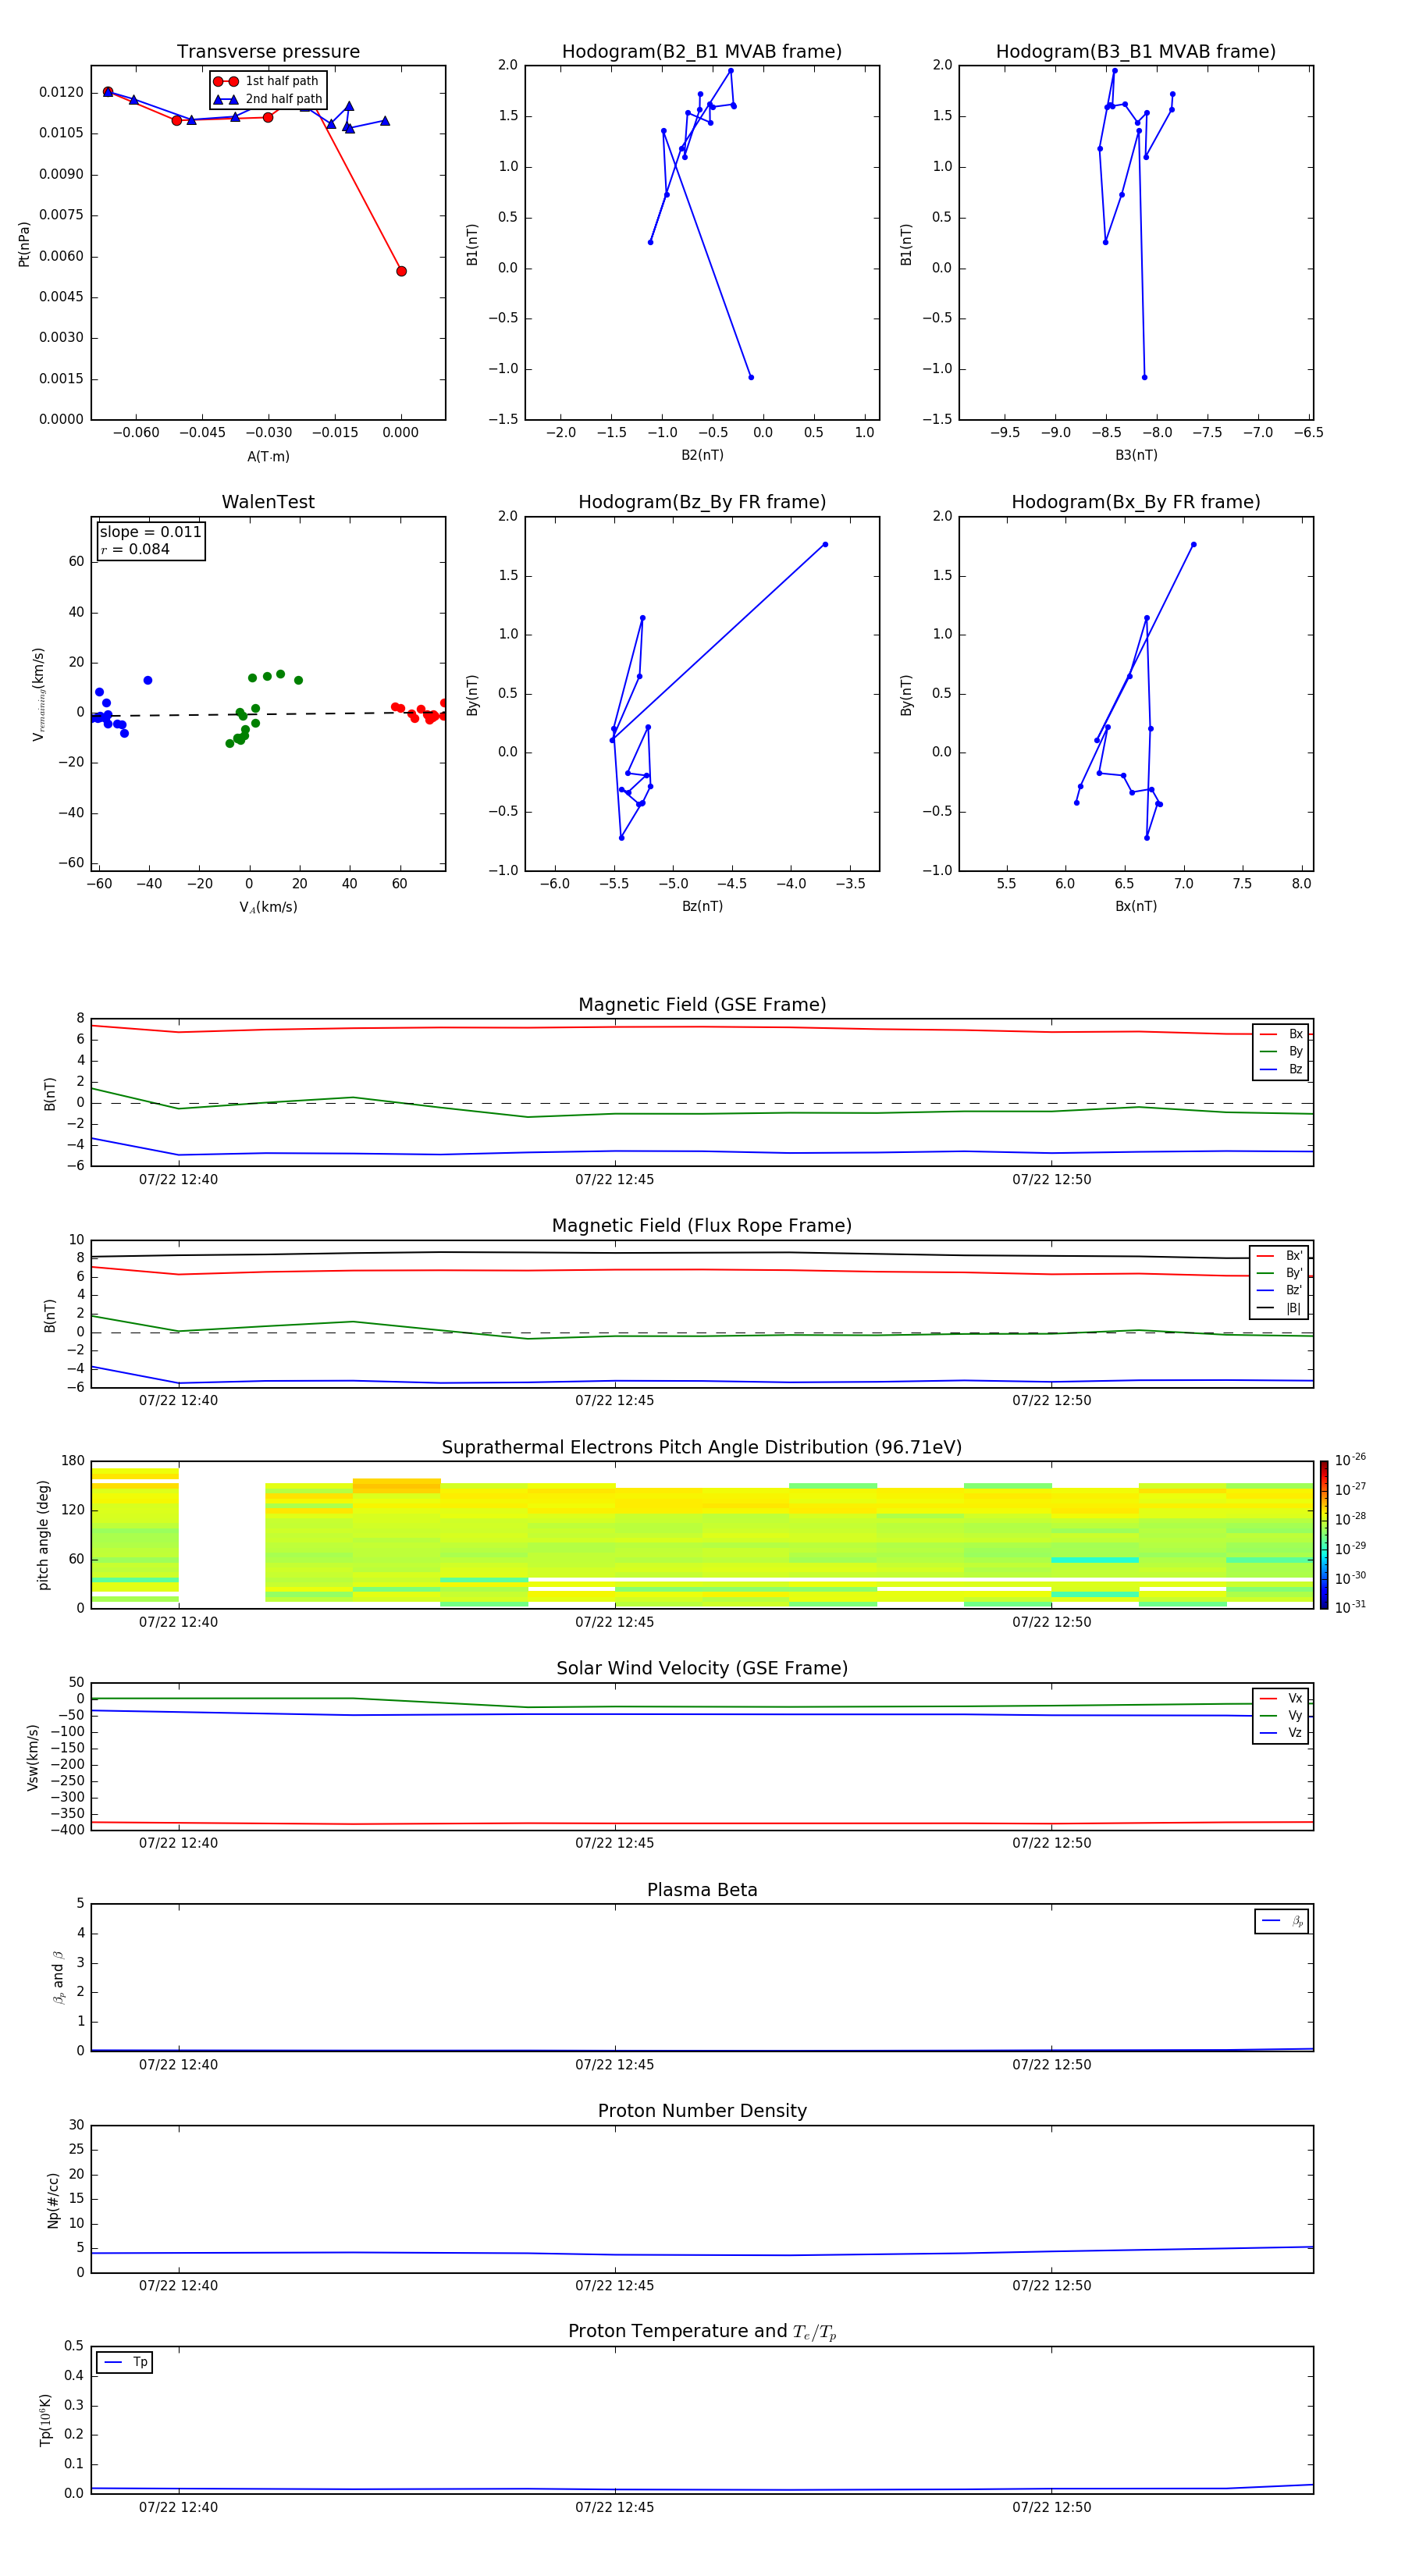
Task: Click '1st half path' legend entry
Action: [266, 81]
